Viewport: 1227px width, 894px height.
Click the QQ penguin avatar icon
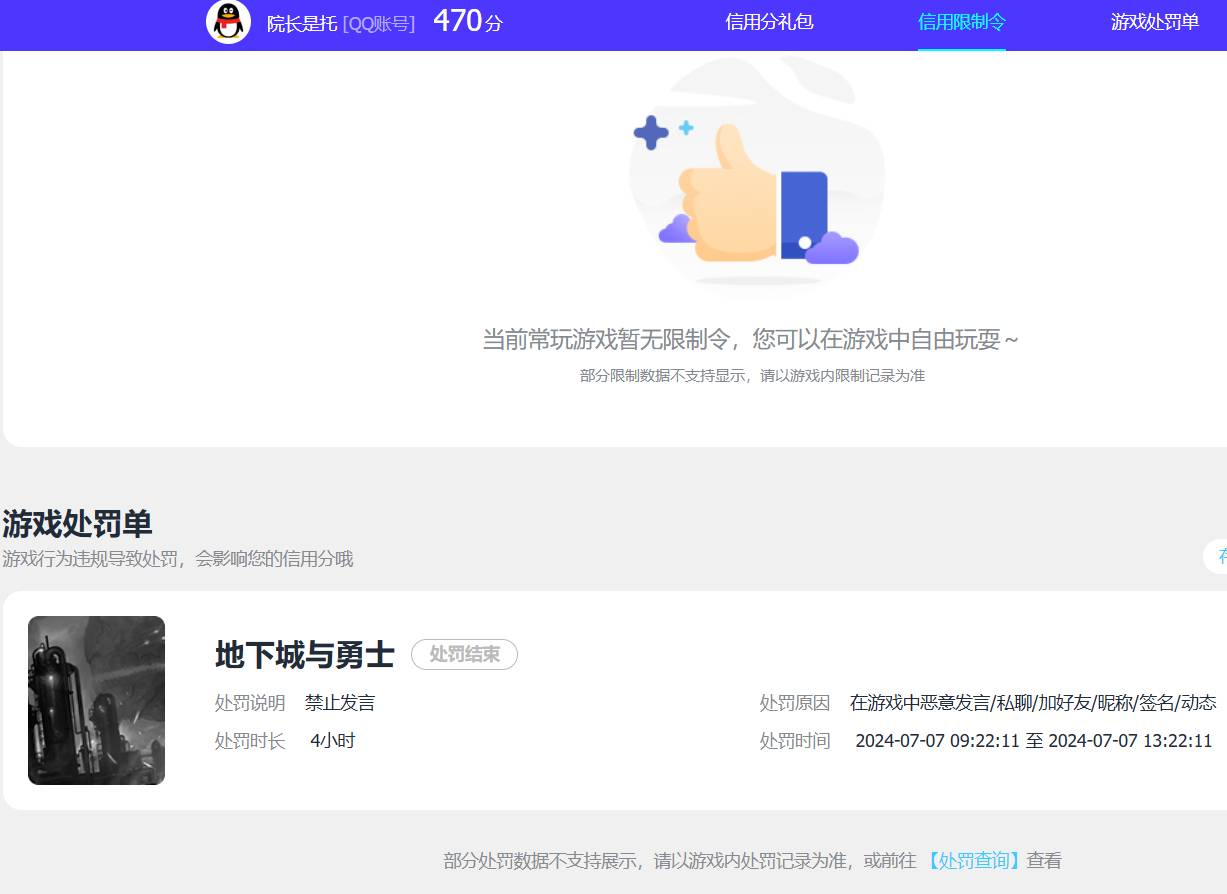pyautogui.click(x=228, y=24)
